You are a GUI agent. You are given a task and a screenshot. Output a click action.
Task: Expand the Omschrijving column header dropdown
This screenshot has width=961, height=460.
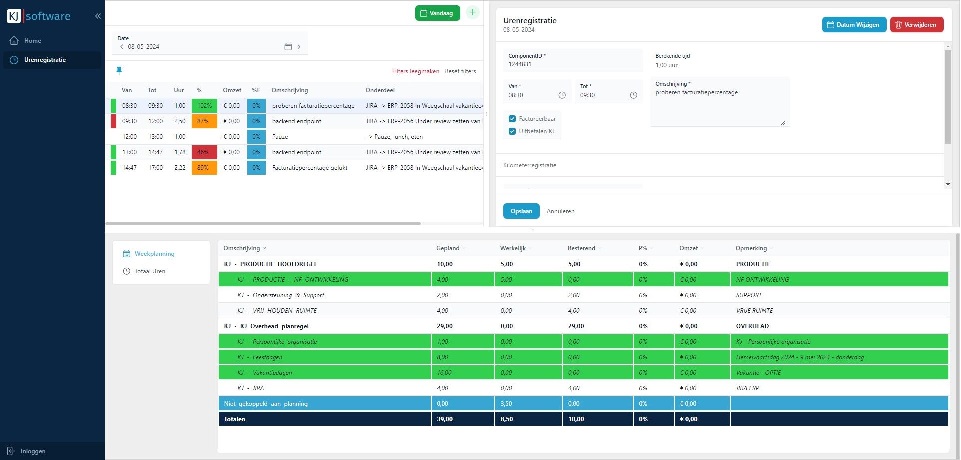(x=265, y=248)
